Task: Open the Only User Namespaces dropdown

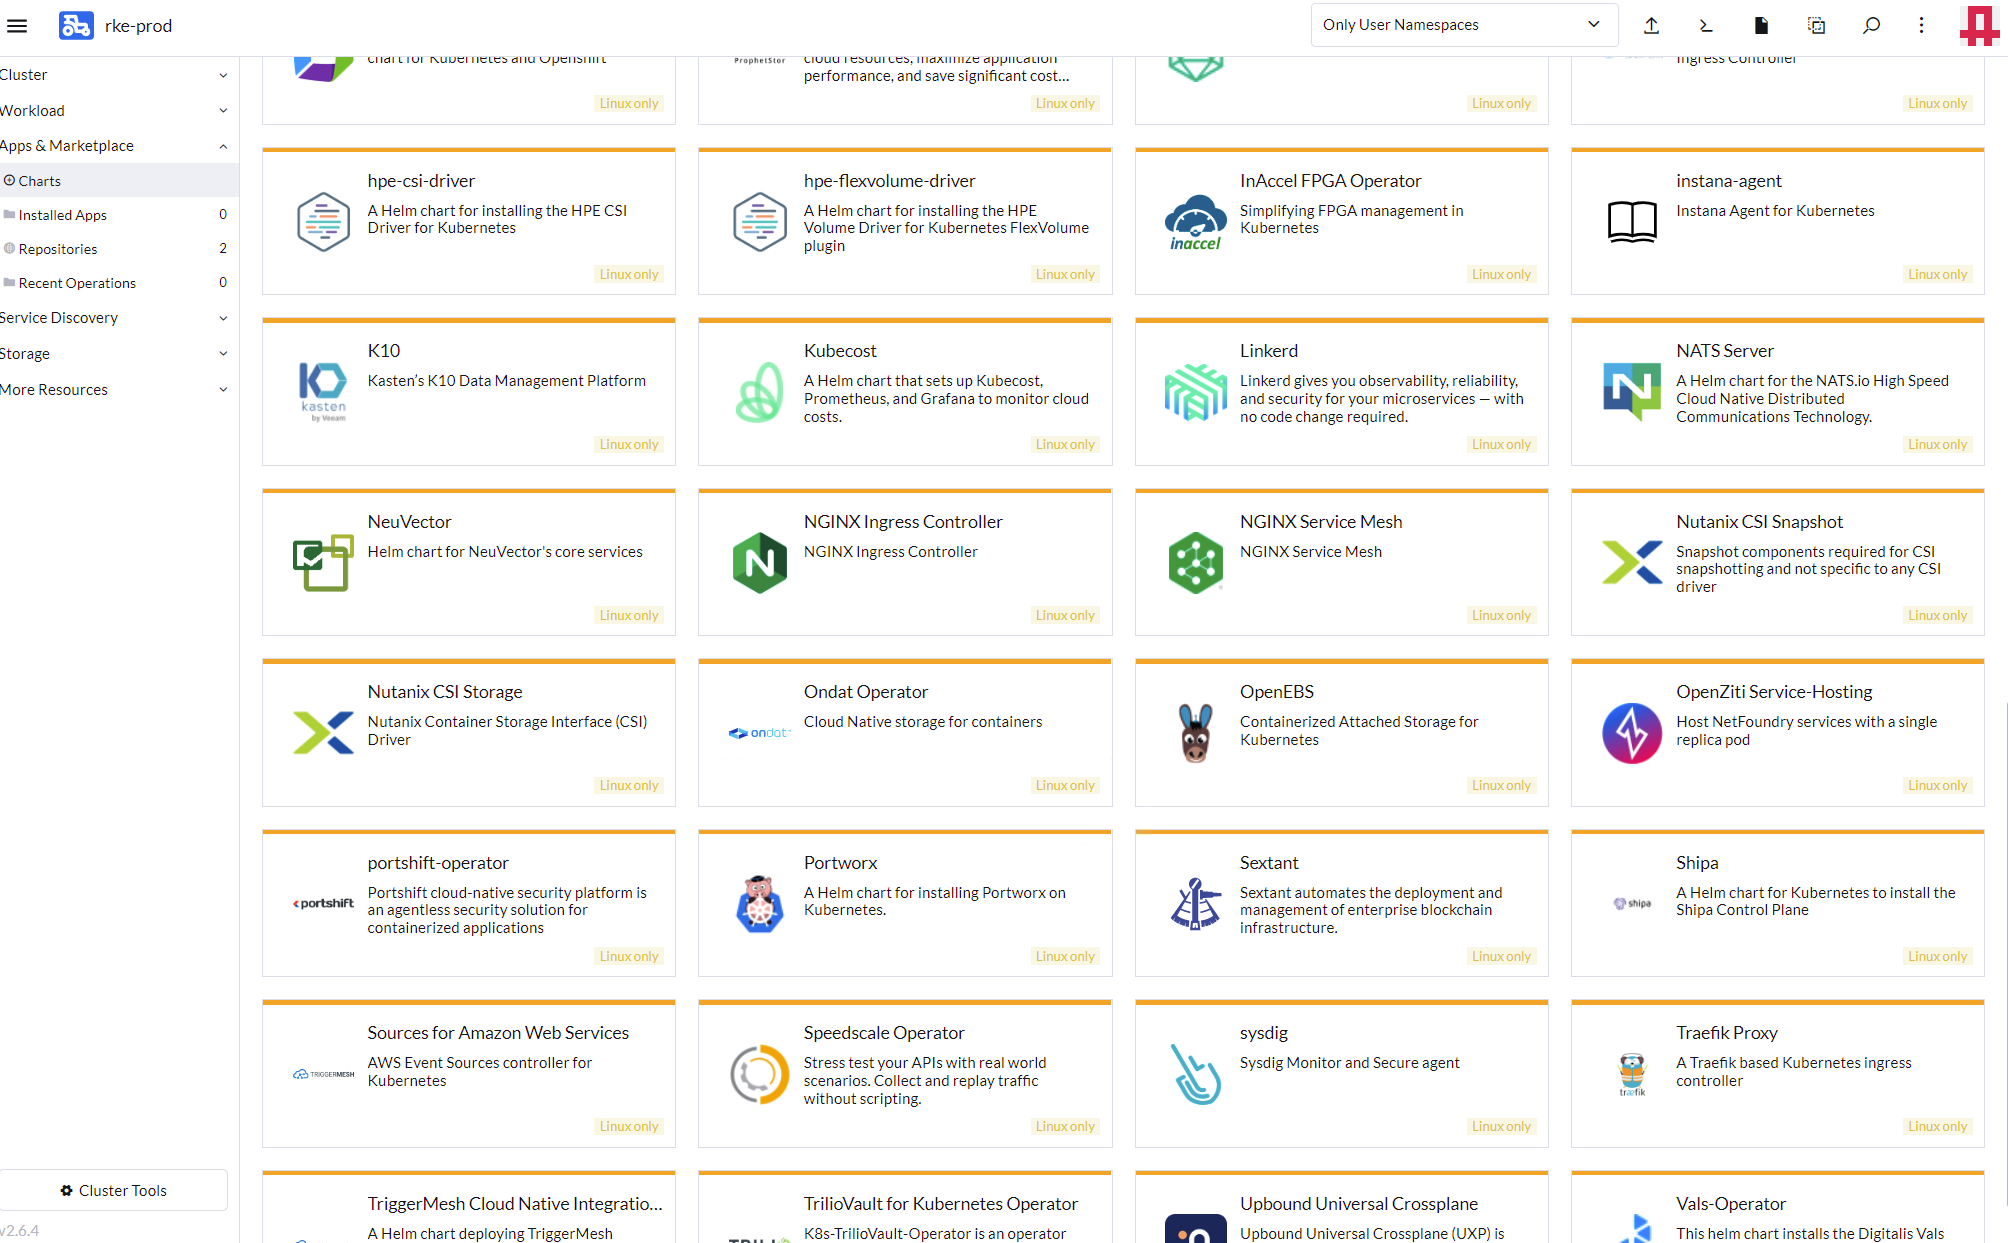Action: (x=1464, y=25)
